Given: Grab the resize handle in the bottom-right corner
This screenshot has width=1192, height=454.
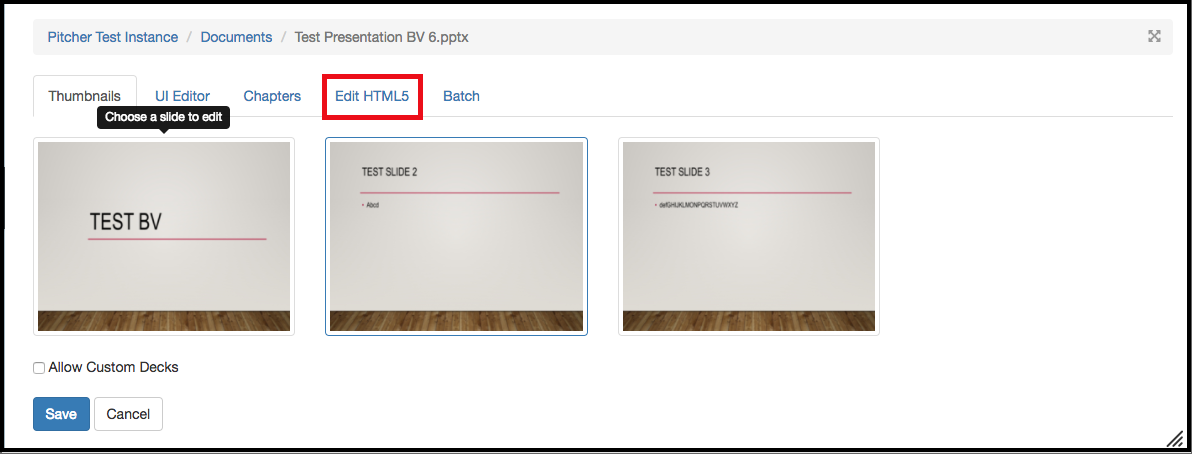Looking at the screenshot, I should (1174, 438).
